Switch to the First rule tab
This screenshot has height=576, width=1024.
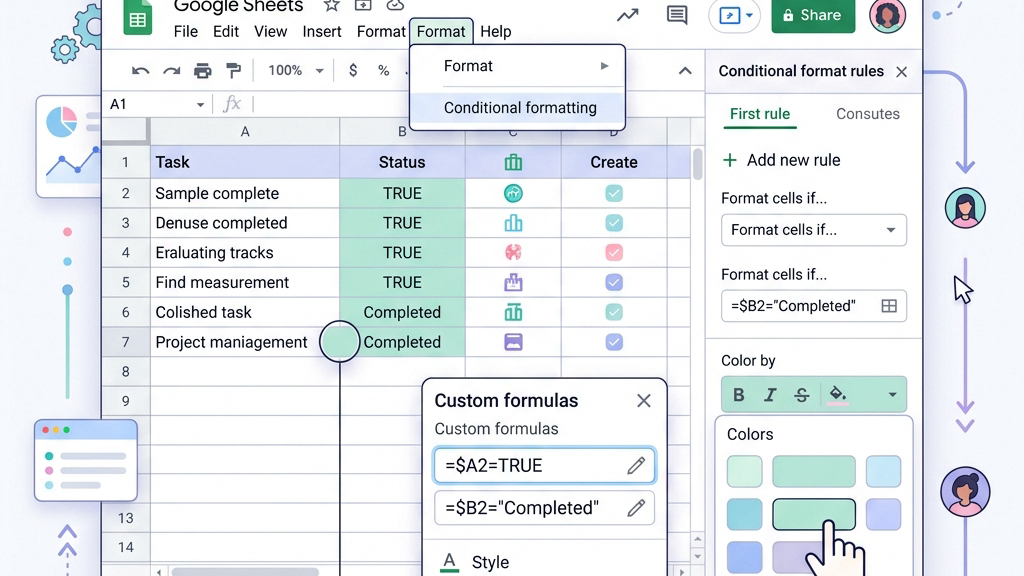[x=760, y=114]
